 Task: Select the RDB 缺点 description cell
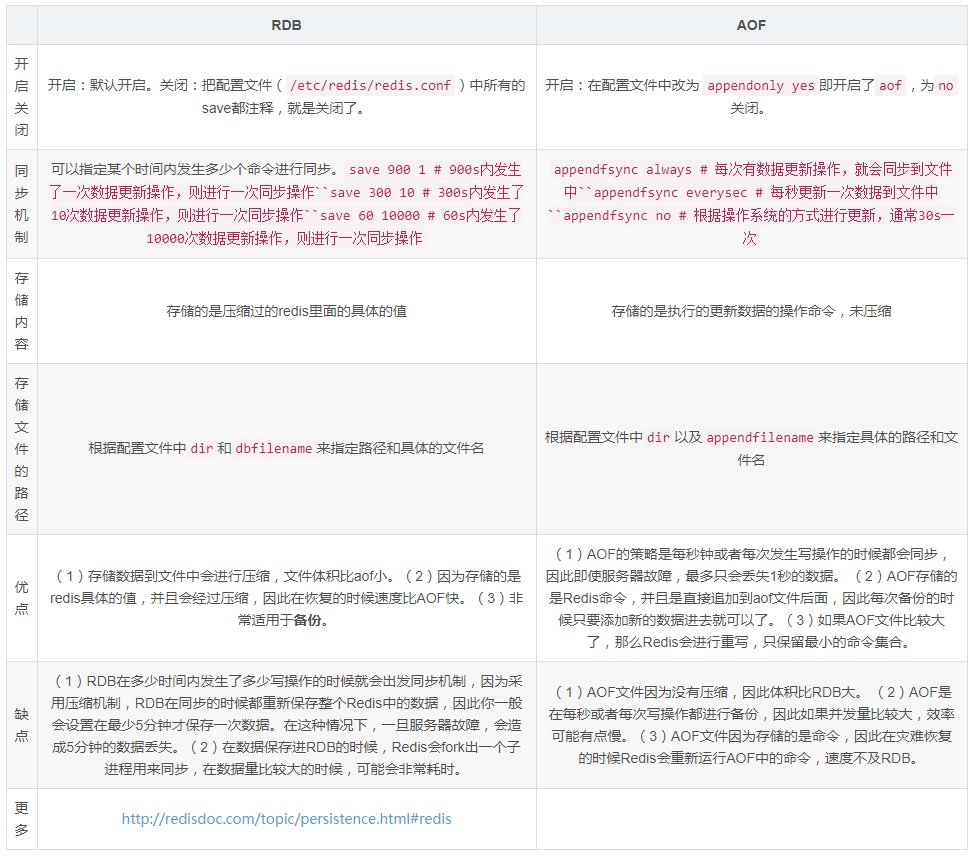tap(286, 727)
